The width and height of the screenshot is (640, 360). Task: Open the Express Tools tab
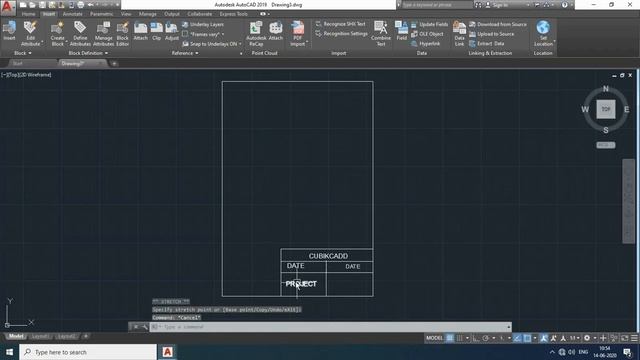tap(233, 14)
